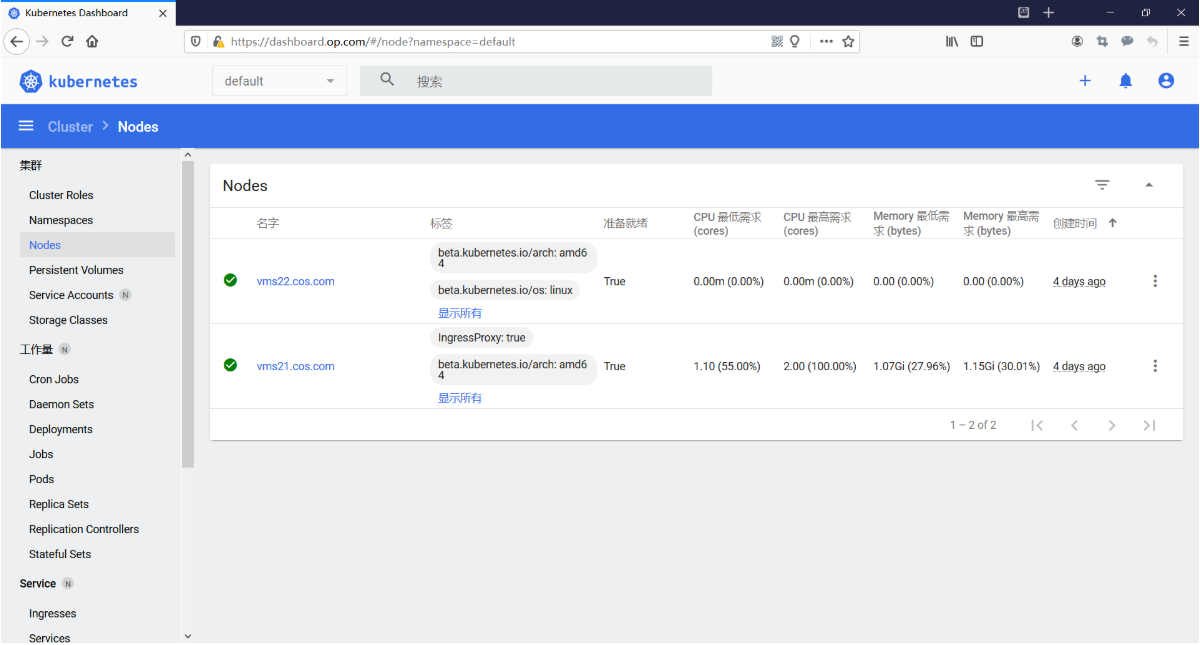This screenshot has height=645, width=1200.
Task: Click the IngressProxy: true label chip
Action: pos(481,338)
